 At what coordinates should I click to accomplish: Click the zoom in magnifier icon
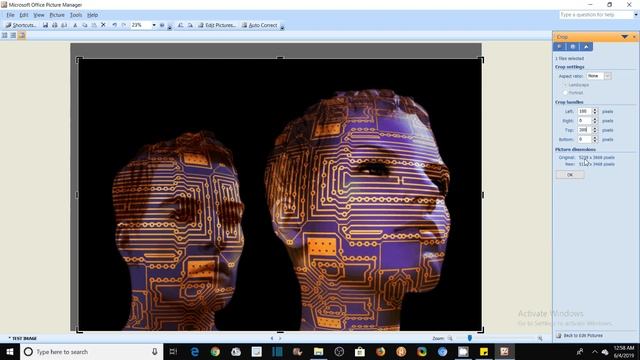tap(540, 338)
